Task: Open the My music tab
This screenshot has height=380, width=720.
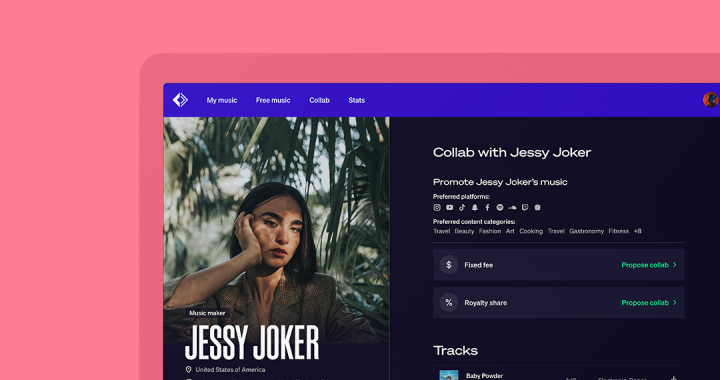Action: [222, 100]
